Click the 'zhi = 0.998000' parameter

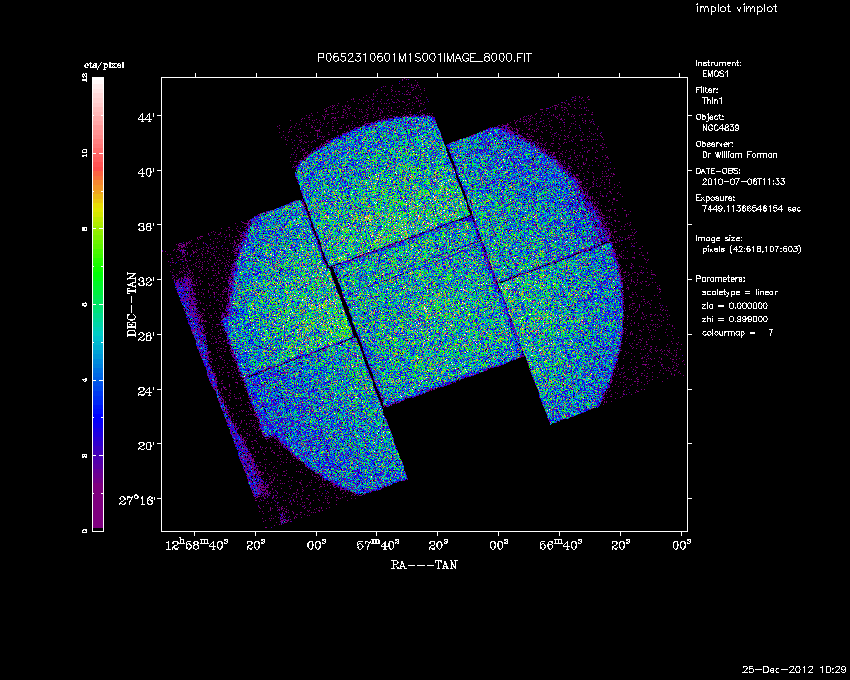[735, 319]
